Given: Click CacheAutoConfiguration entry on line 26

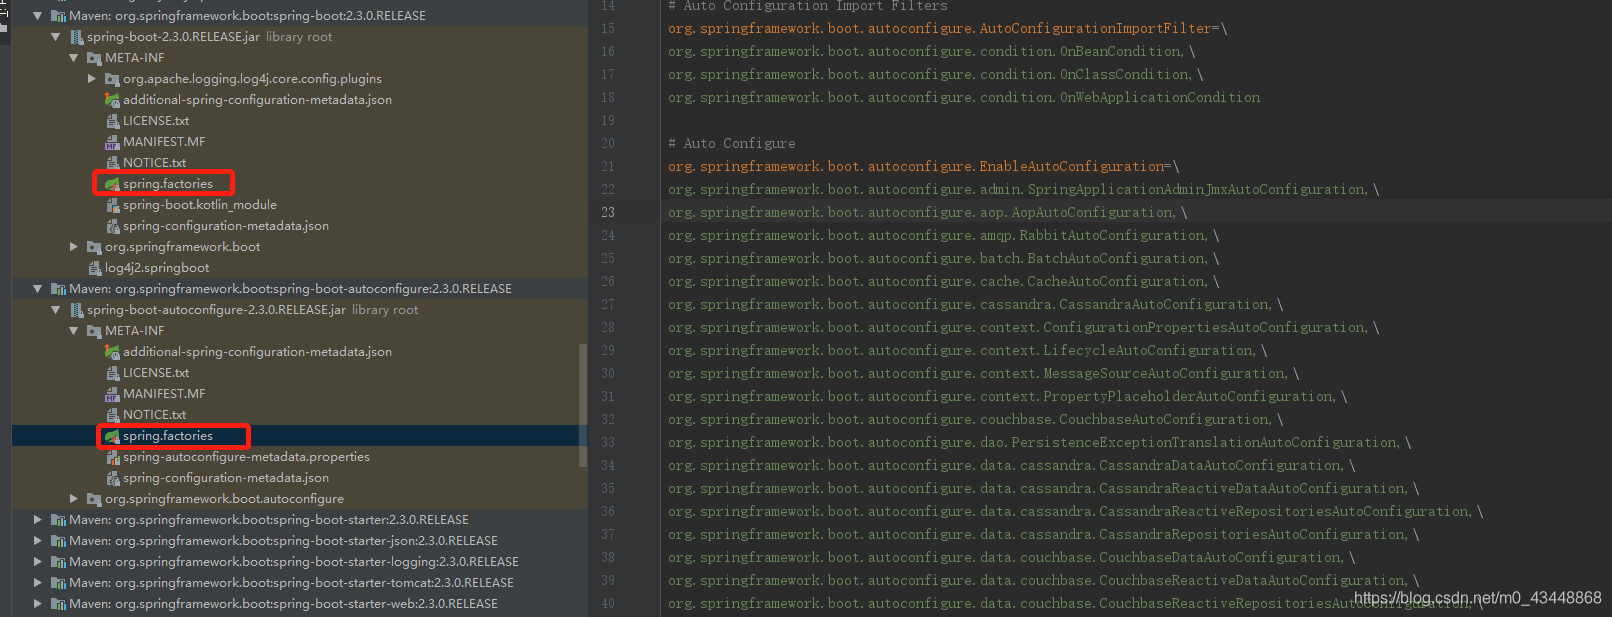Looking at the screenshot, I should 1116,281.
